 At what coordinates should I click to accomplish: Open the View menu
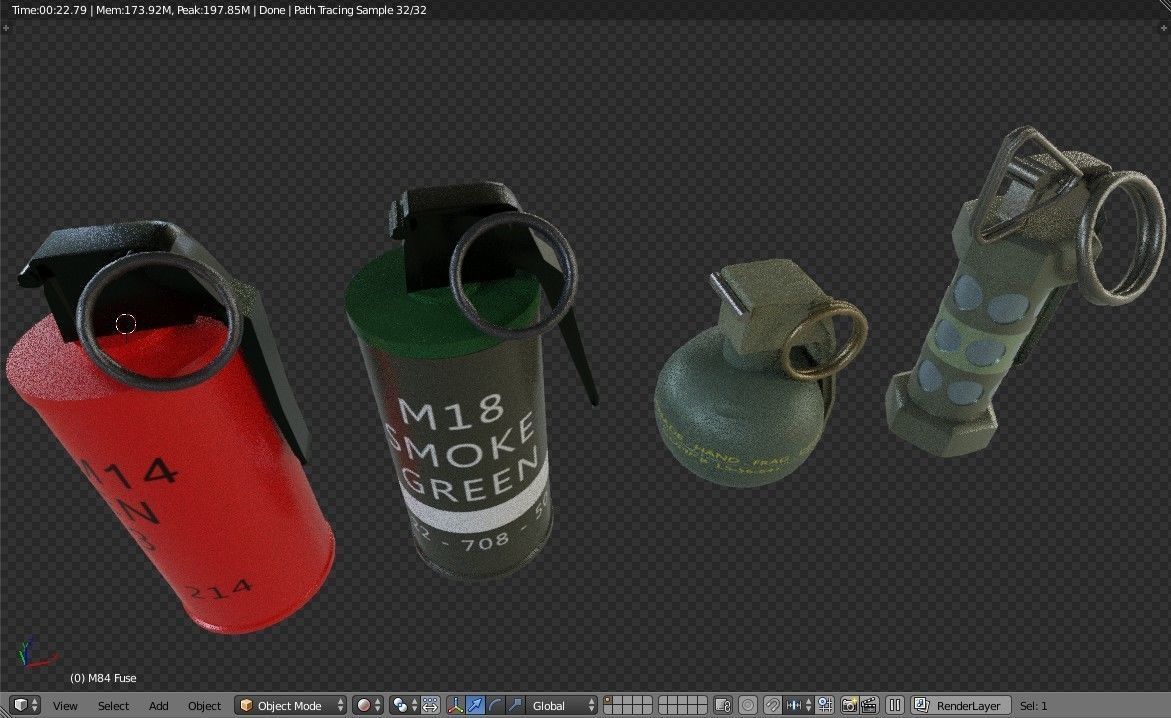pos(65,705)
